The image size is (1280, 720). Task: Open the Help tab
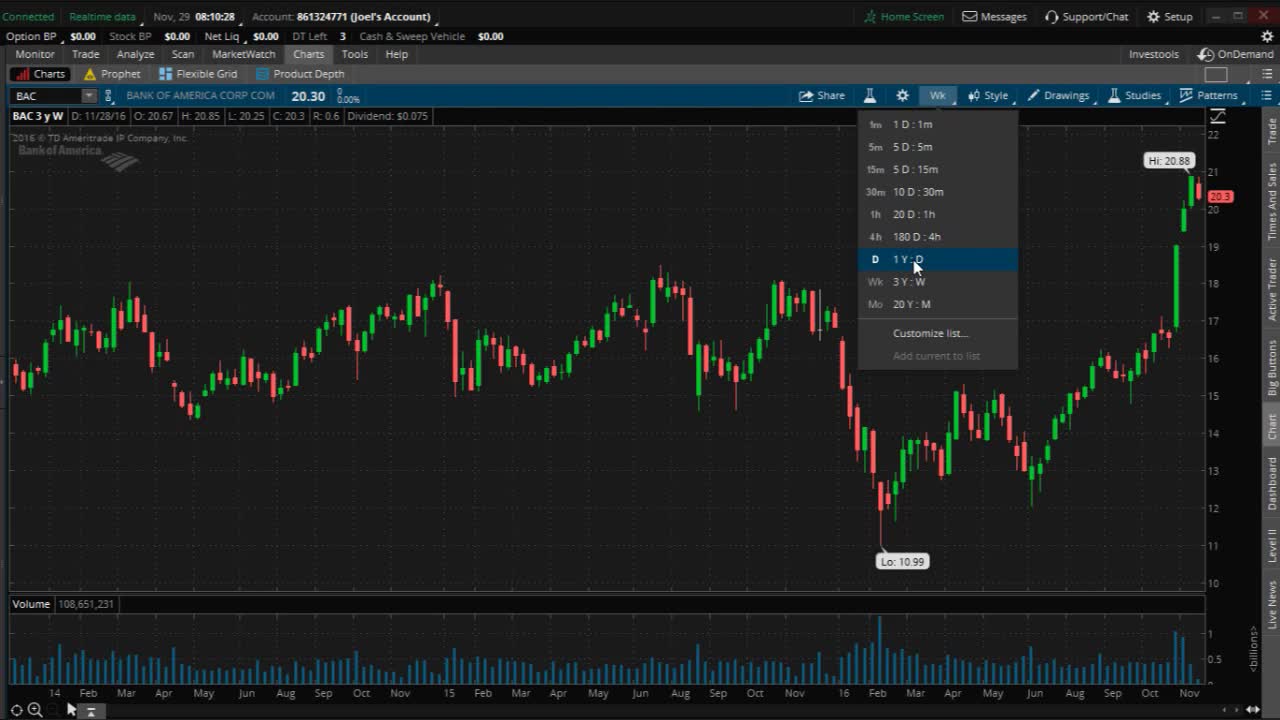click(x=397, y=54)
